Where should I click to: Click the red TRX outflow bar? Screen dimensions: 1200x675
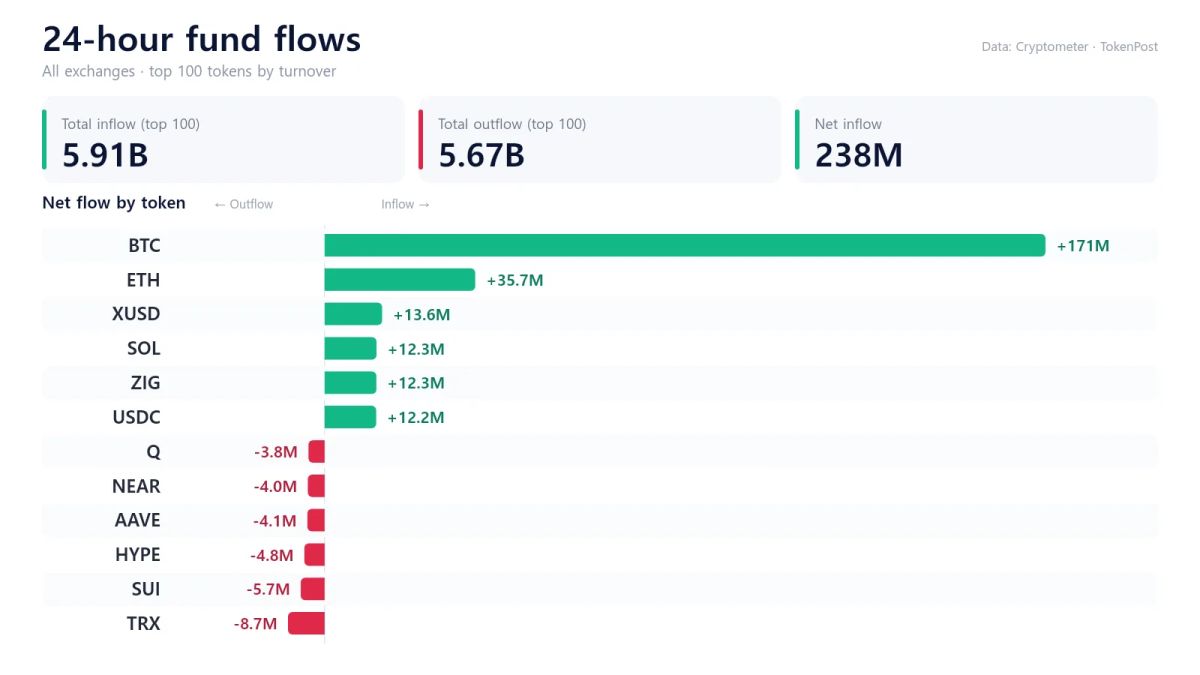(x=306, y=623)
